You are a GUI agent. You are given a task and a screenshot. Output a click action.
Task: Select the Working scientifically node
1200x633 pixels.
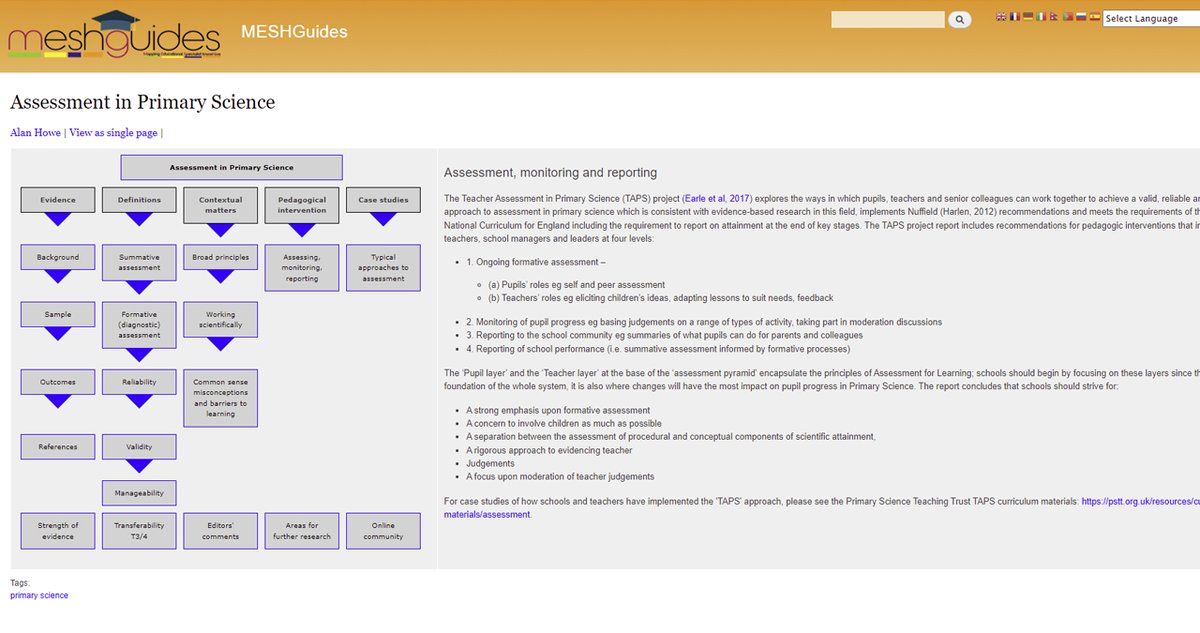220,319
